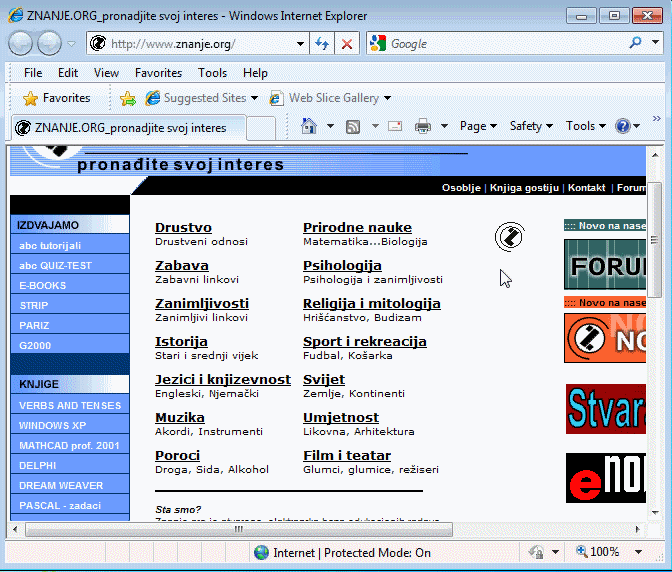Click the Stop loading icon
672x572 pixels.
click(x=347, y=44)
